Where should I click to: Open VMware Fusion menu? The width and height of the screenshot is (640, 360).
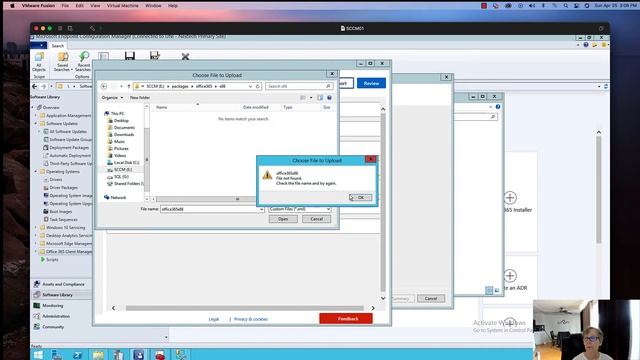38,6
